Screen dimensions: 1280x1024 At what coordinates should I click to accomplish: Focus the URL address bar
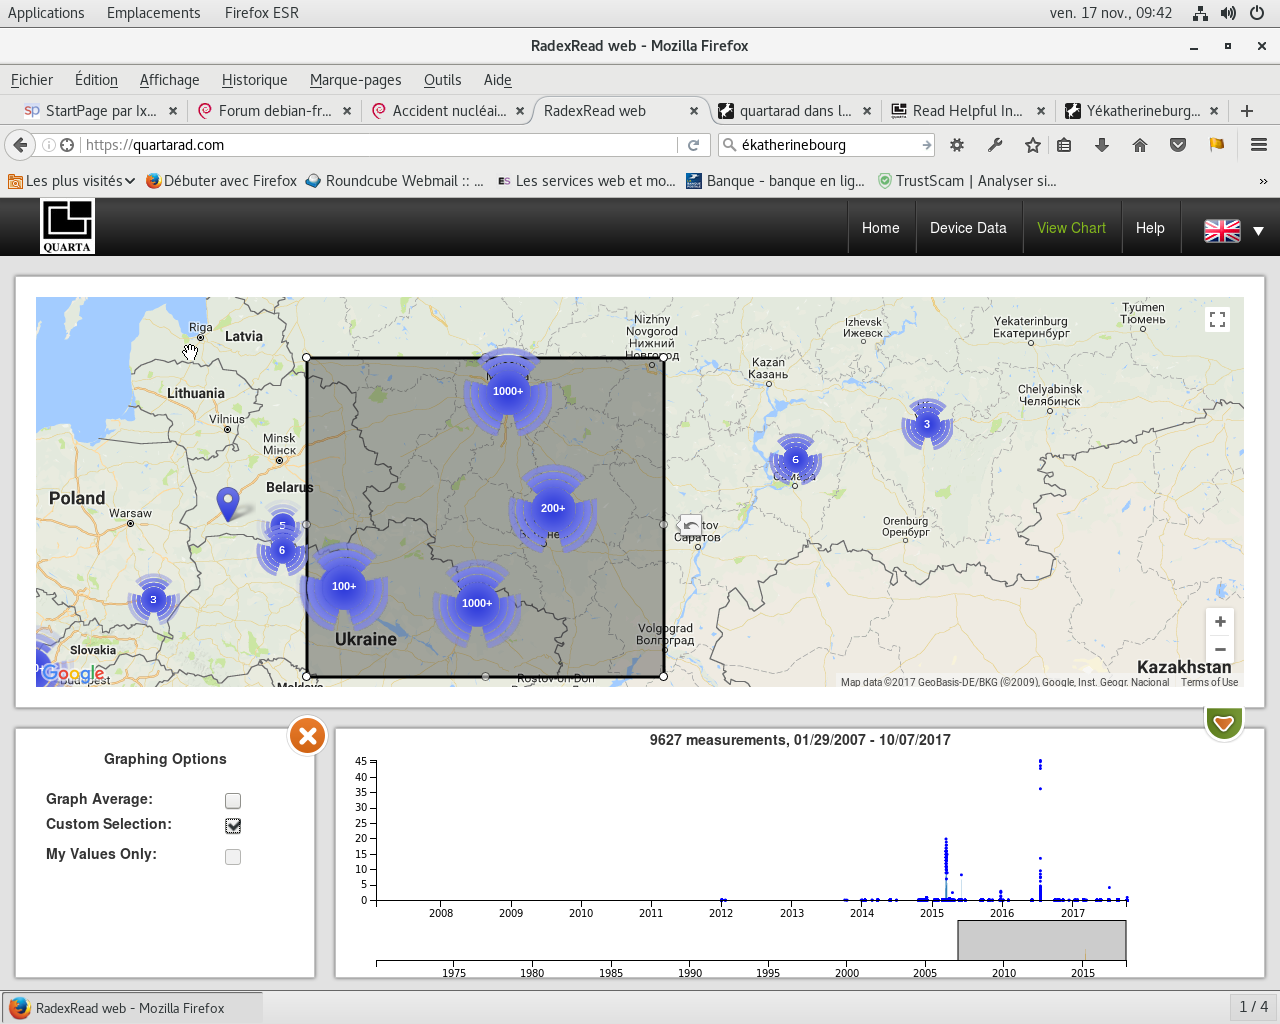pos(378,145)
